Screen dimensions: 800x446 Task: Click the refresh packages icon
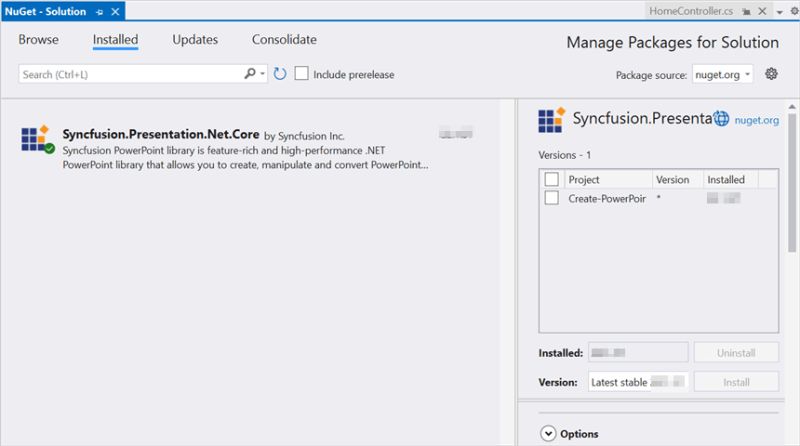coord(280,74)
